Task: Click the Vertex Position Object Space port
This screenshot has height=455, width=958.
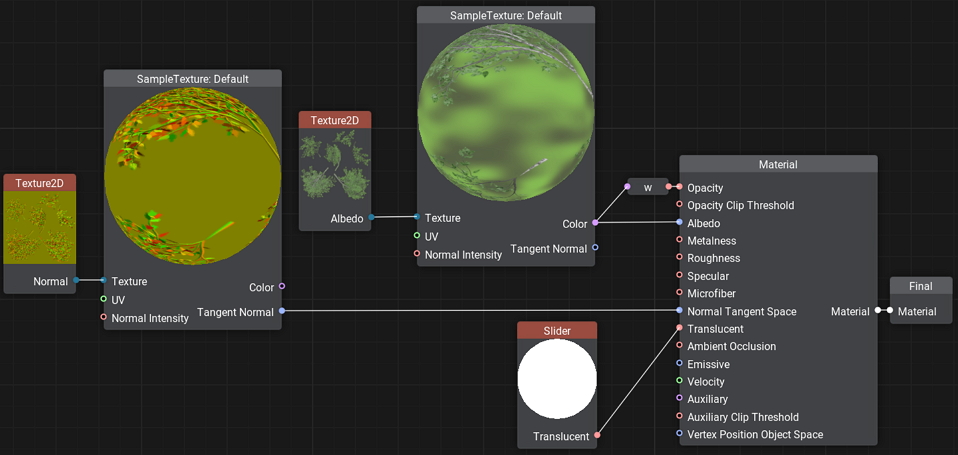Action: tap(680, 435)
